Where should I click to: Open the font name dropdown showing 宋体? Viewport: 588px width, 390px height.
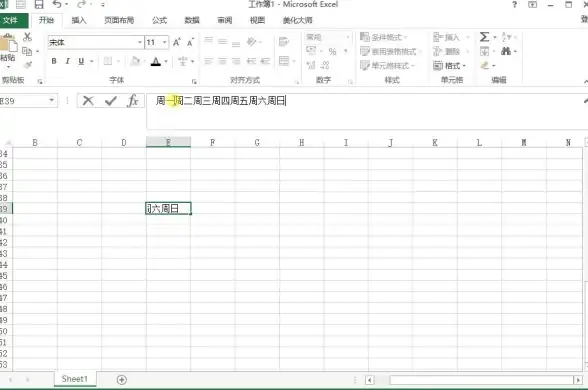[x=140, y=42]
